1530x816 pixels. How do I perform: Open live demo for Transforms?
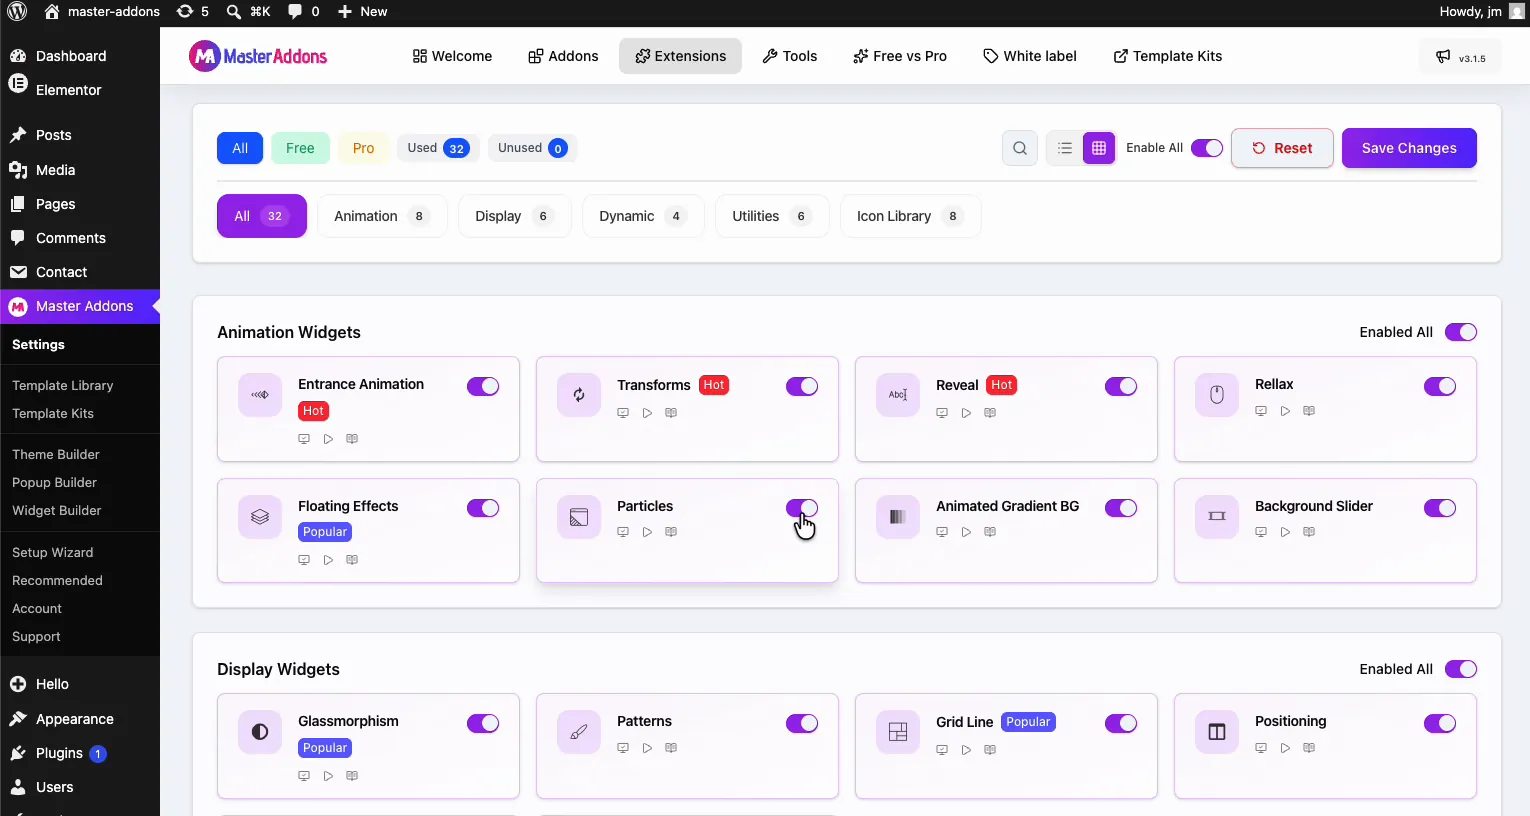tap(623, 413)
